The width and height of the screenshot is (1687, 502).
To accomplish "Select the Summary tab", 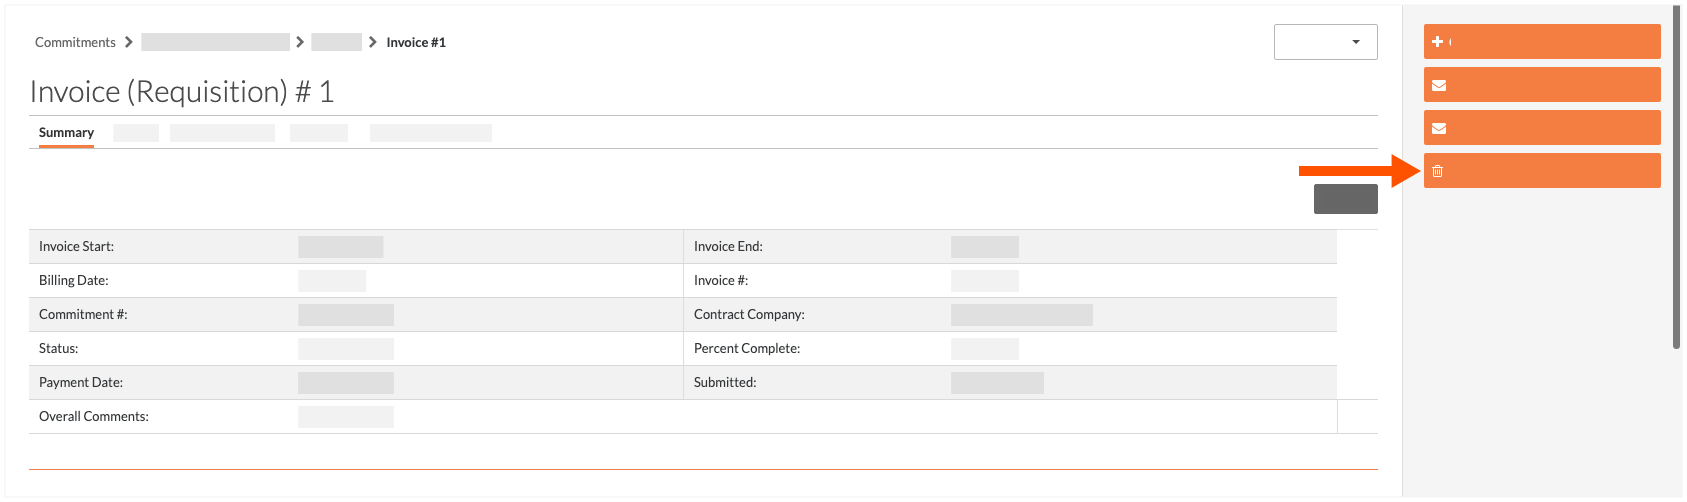I will point(66,133).
